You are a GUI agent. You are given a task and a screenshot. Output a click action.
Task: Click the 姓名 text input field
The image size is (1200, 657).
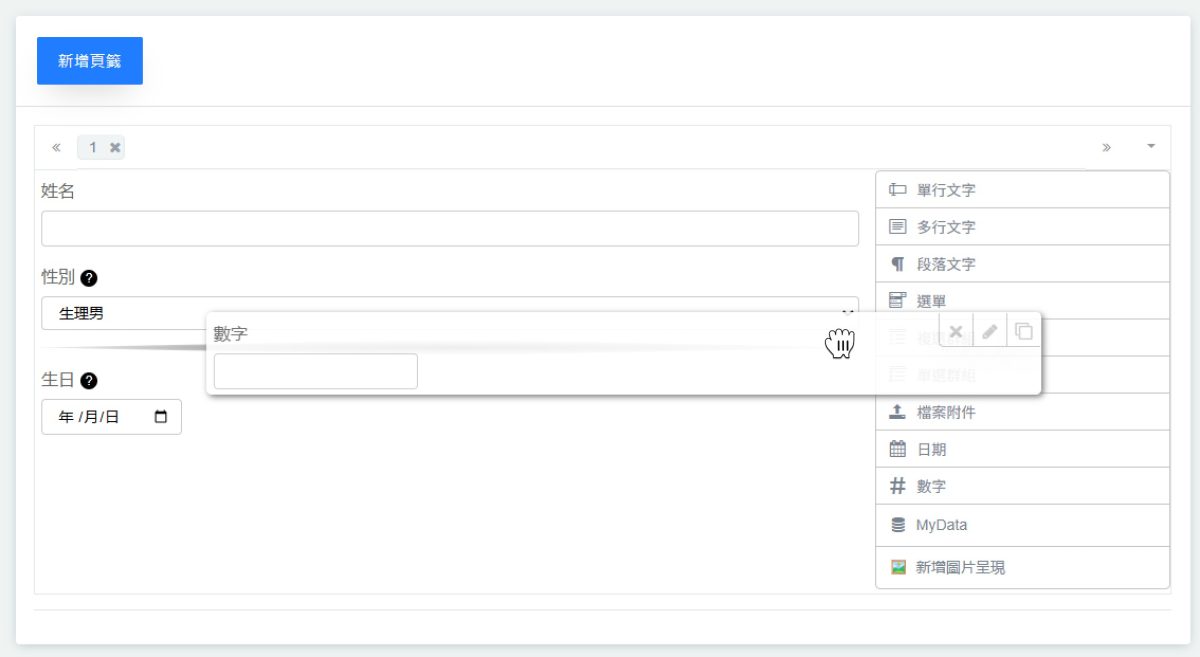click(450, 228)
